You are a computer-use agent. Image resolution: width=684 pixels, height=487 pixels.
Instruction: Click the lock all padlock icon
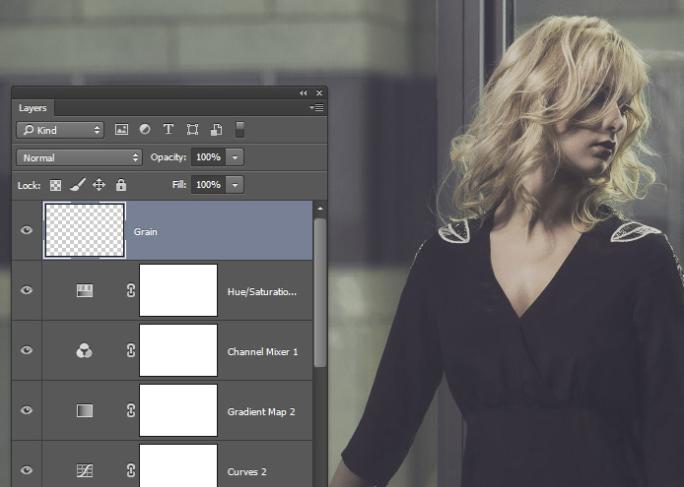(x=121, y=185)
